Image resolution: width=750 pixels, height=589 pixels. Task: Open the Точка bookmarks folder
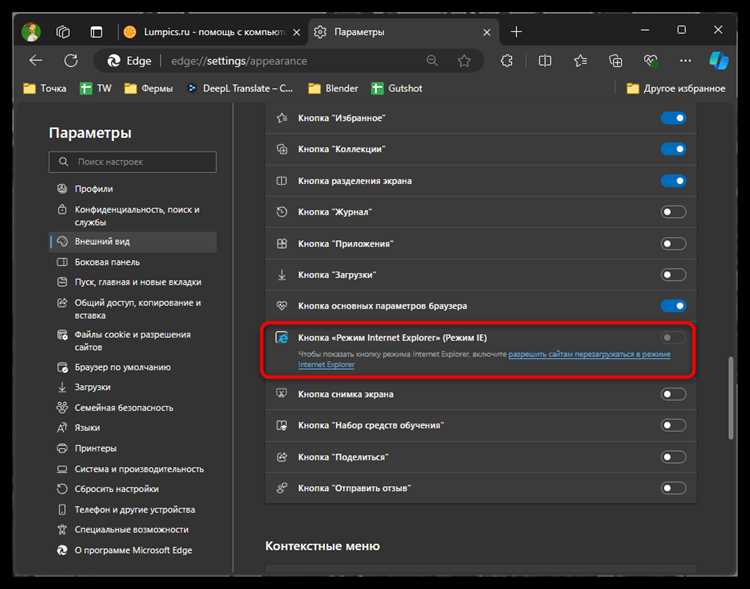pyautogui.click(x=45, y=89)
